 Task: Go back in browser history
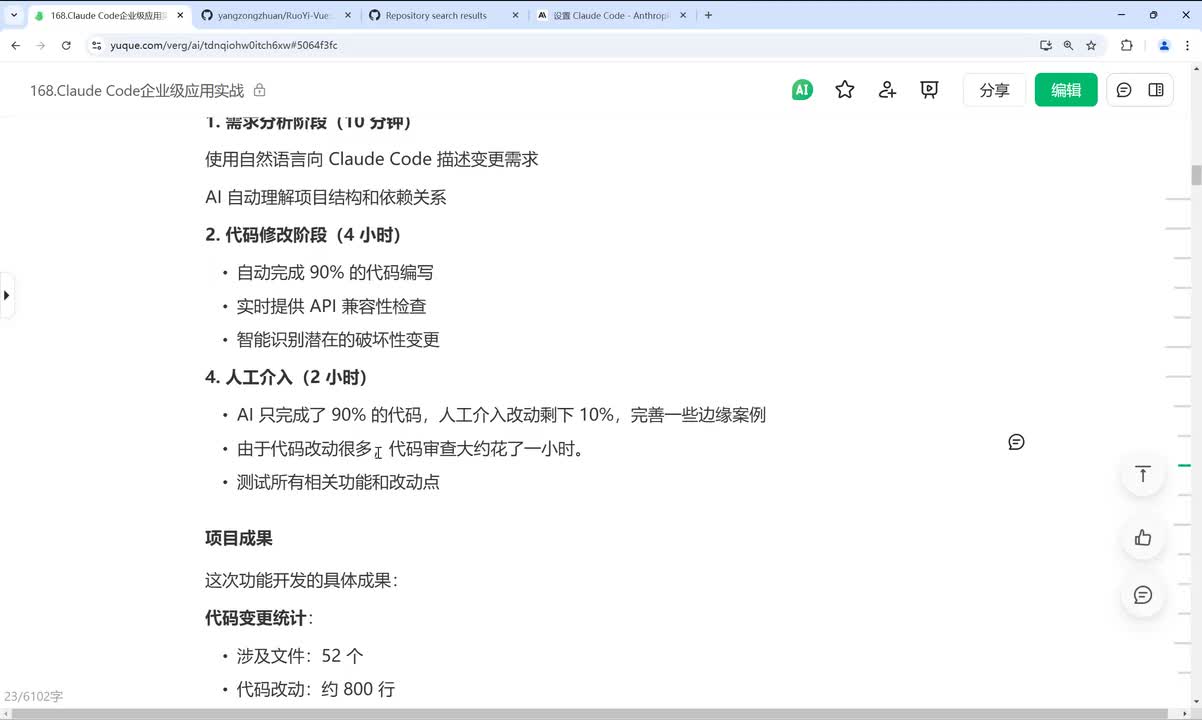[15, 45]
